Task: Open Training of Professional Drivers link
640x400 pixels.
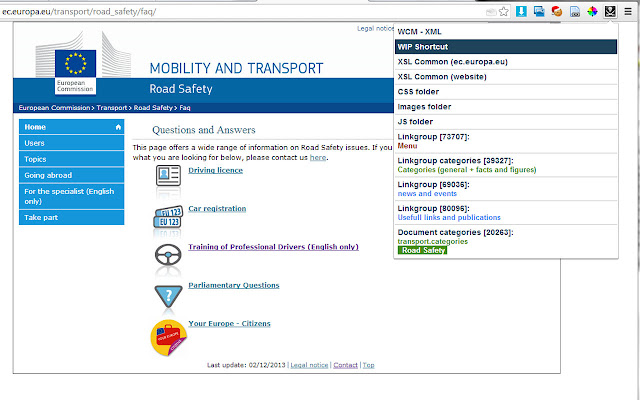Action: click(x=273, y=247)
